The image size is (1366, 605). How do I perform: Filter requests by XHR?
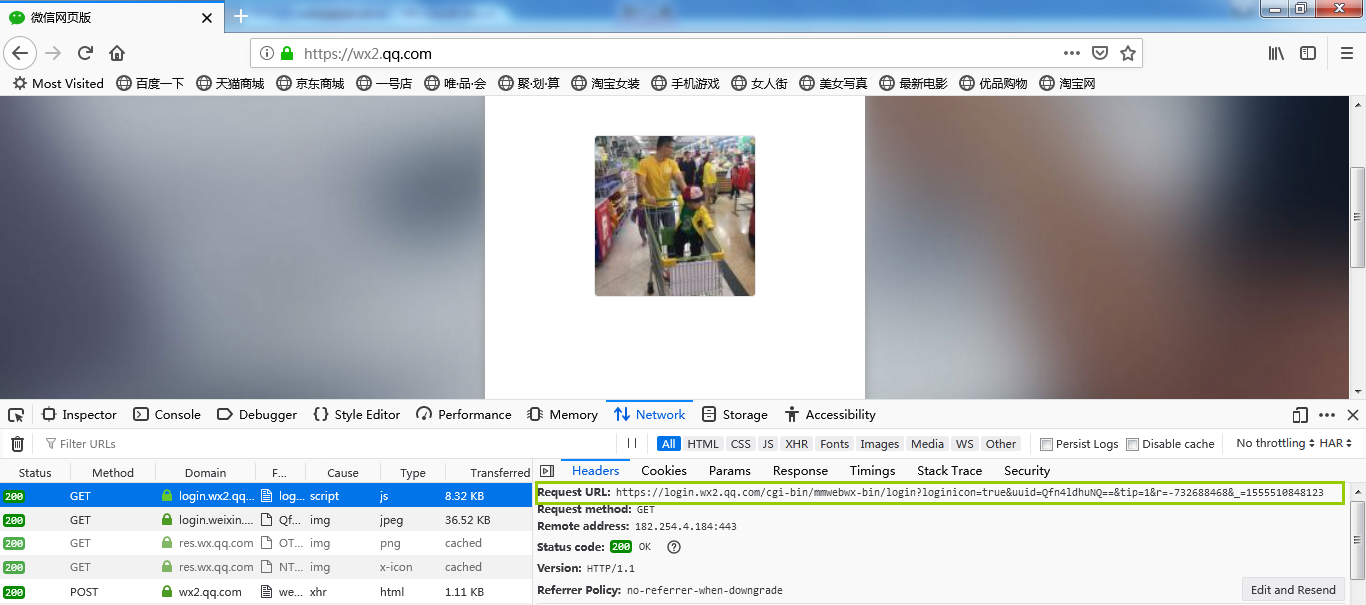(x=797, y=444)
